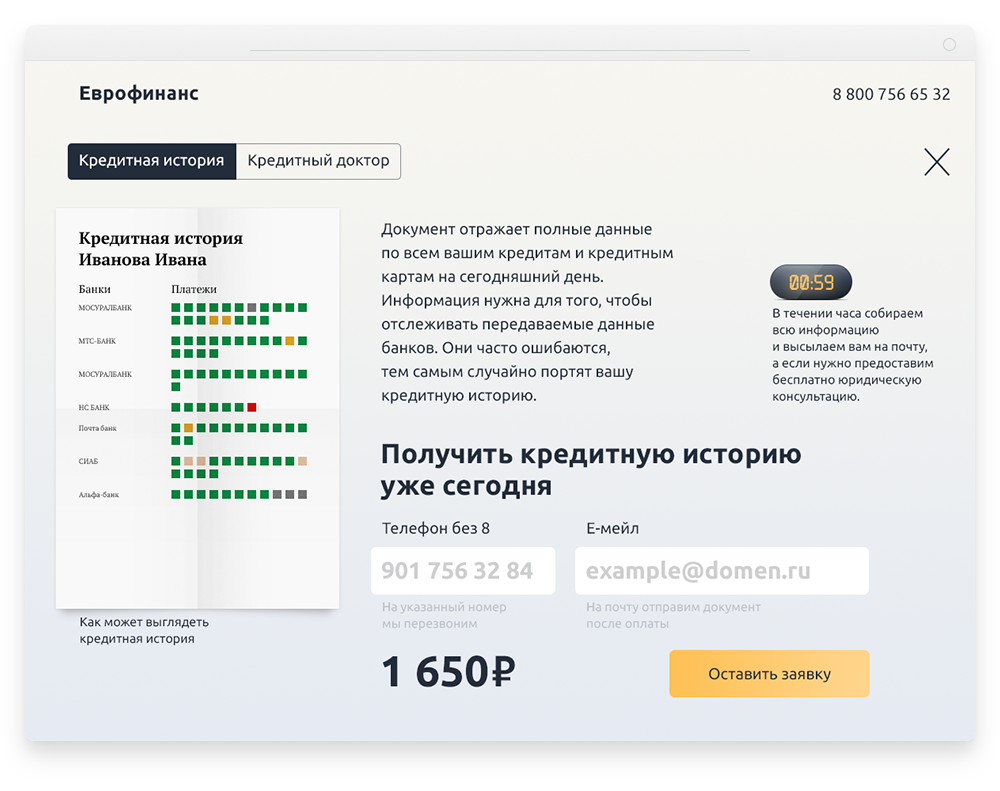Click the small circle in the browser top bar

coord(949,45)
